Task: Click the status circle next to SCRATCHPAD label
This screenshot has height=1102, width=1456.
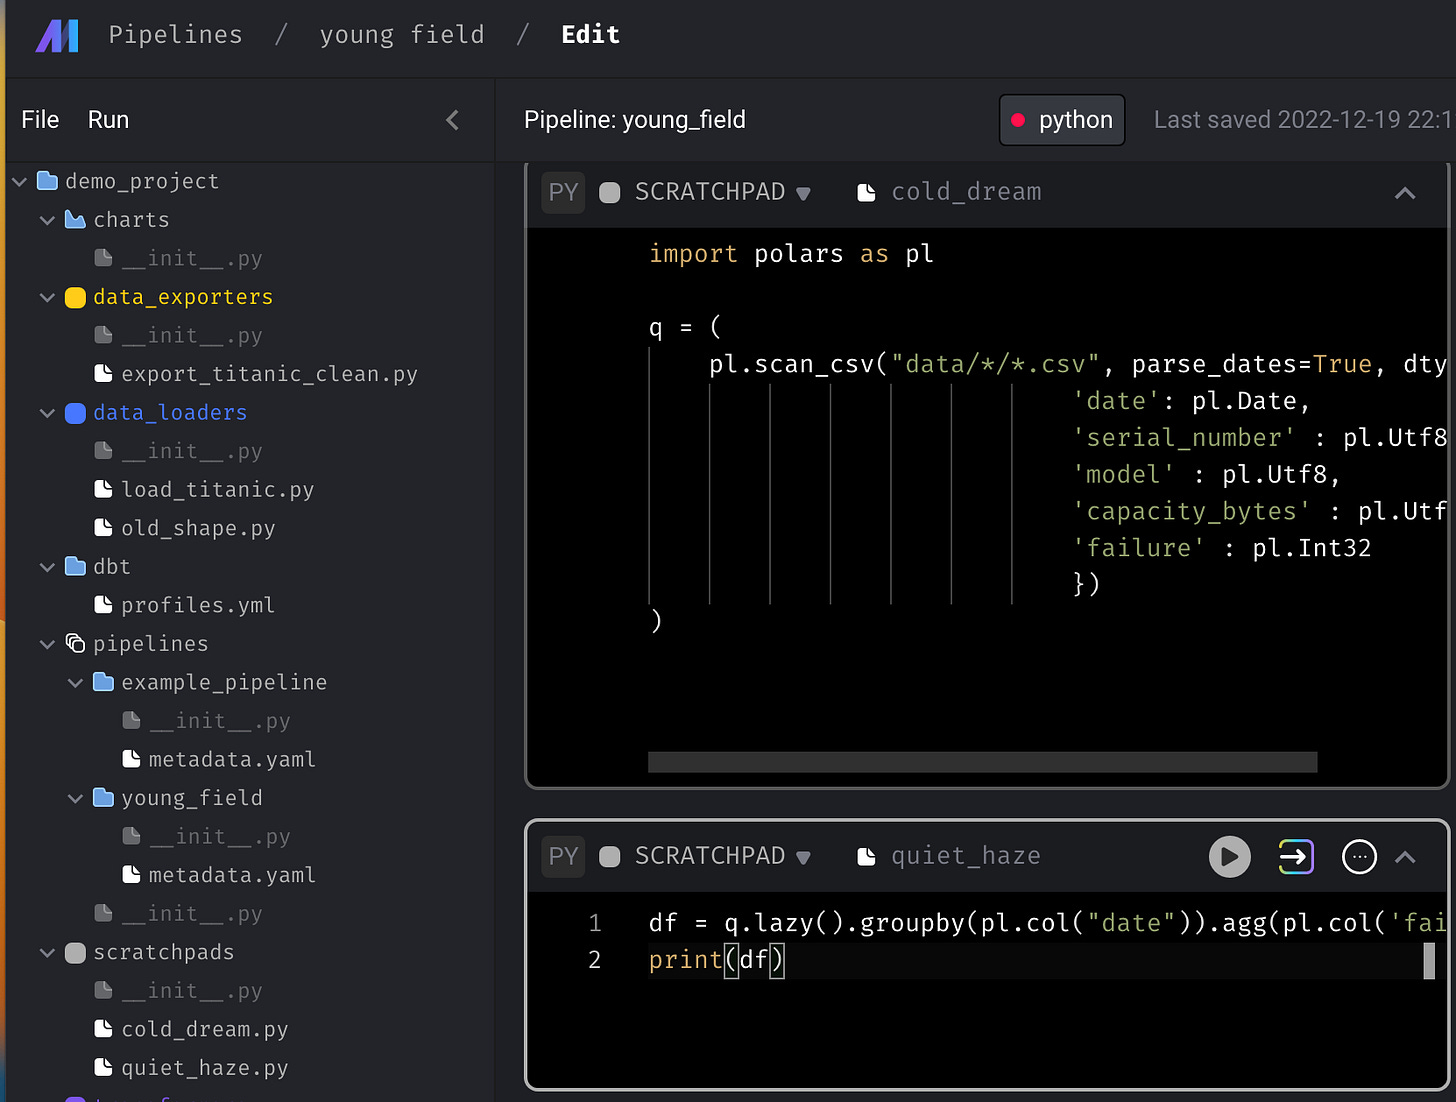Action: tap(610, 193)
